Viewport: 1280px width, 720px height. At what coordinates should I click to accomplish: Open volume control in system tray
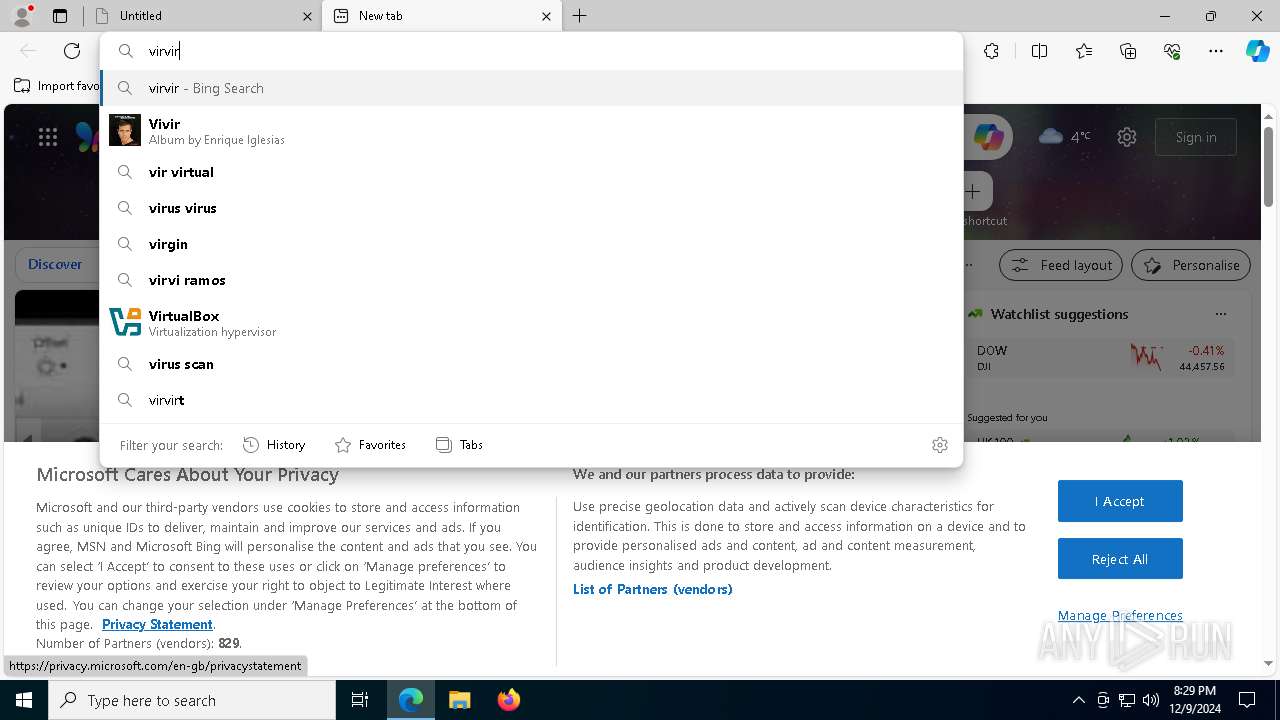[x=1150, y=700]
